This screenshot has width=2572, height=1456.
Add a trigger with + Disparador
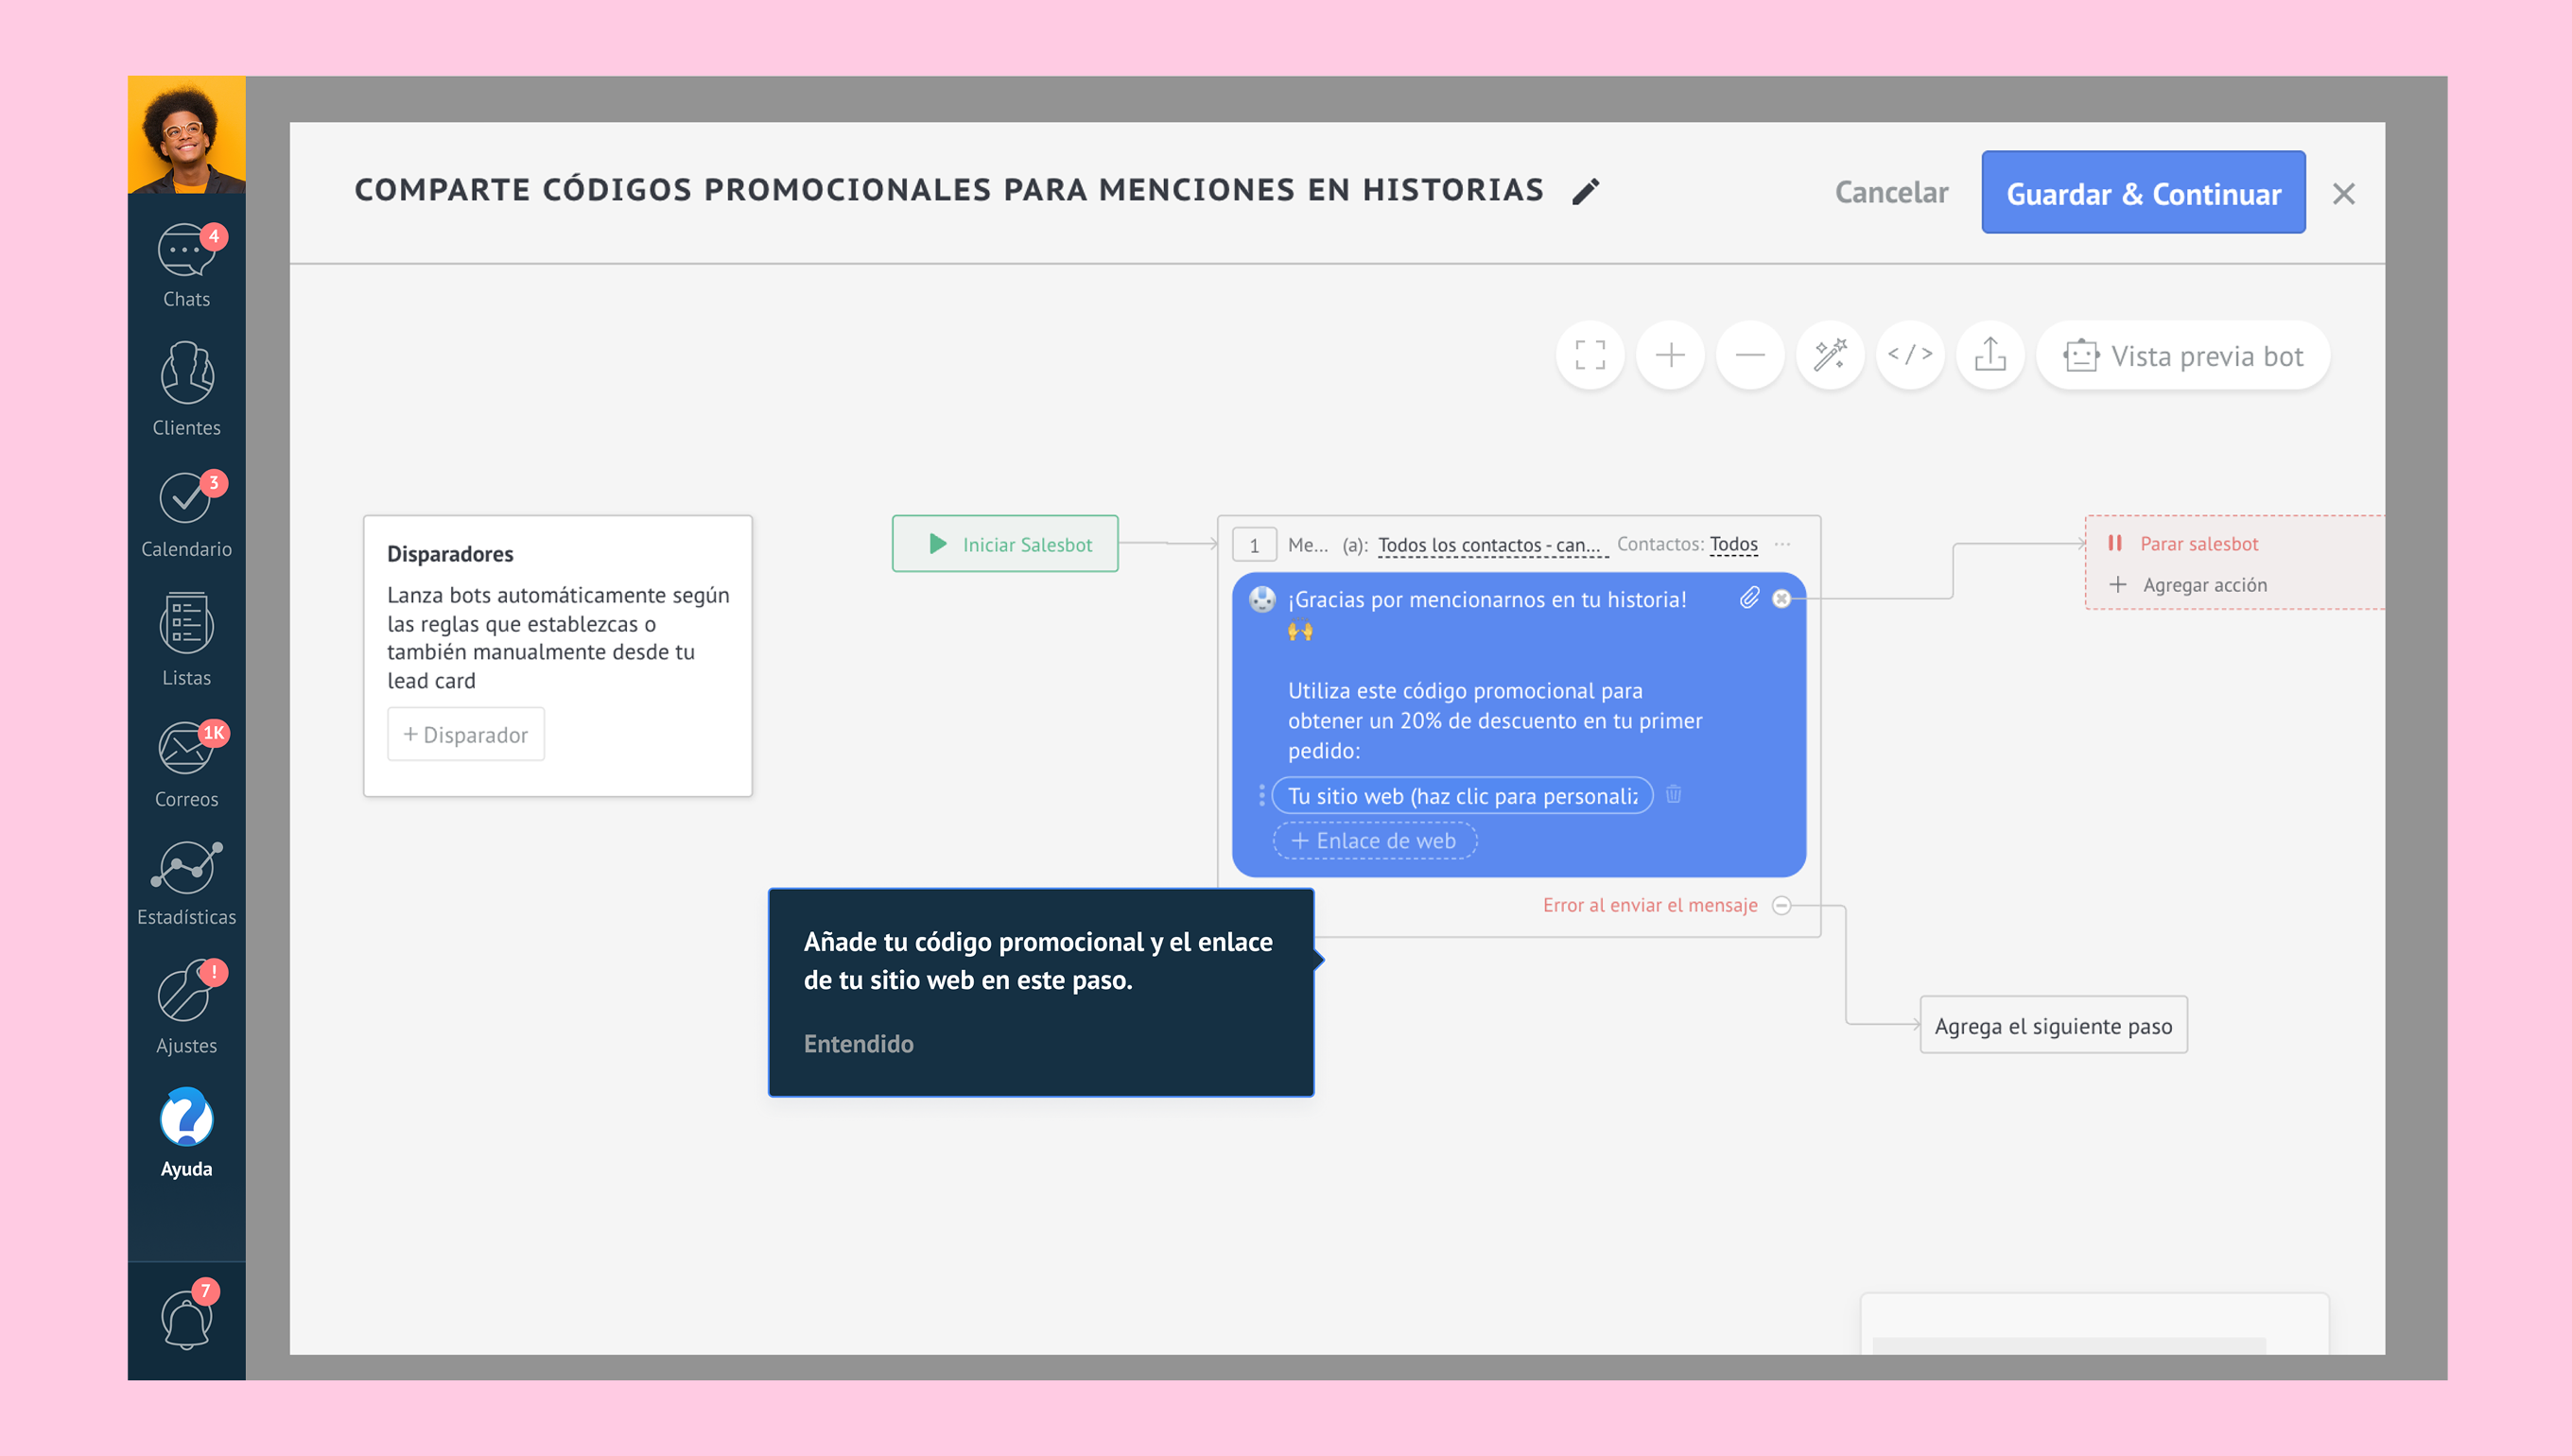tap(466, 734)
